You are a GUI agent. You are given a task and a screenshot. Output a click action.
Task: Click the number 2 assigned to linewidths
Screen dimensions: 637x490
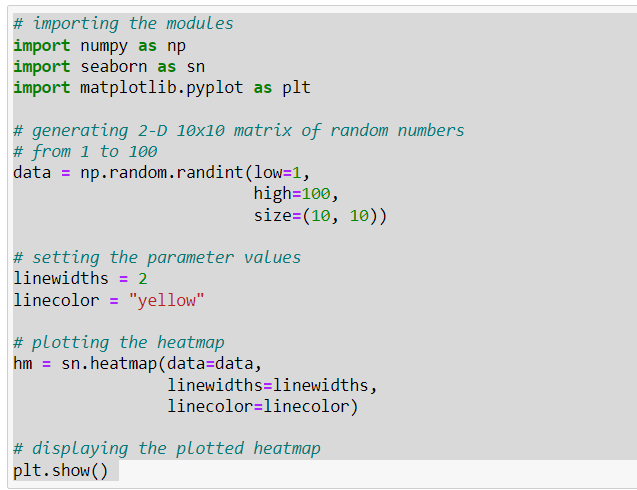143,278
